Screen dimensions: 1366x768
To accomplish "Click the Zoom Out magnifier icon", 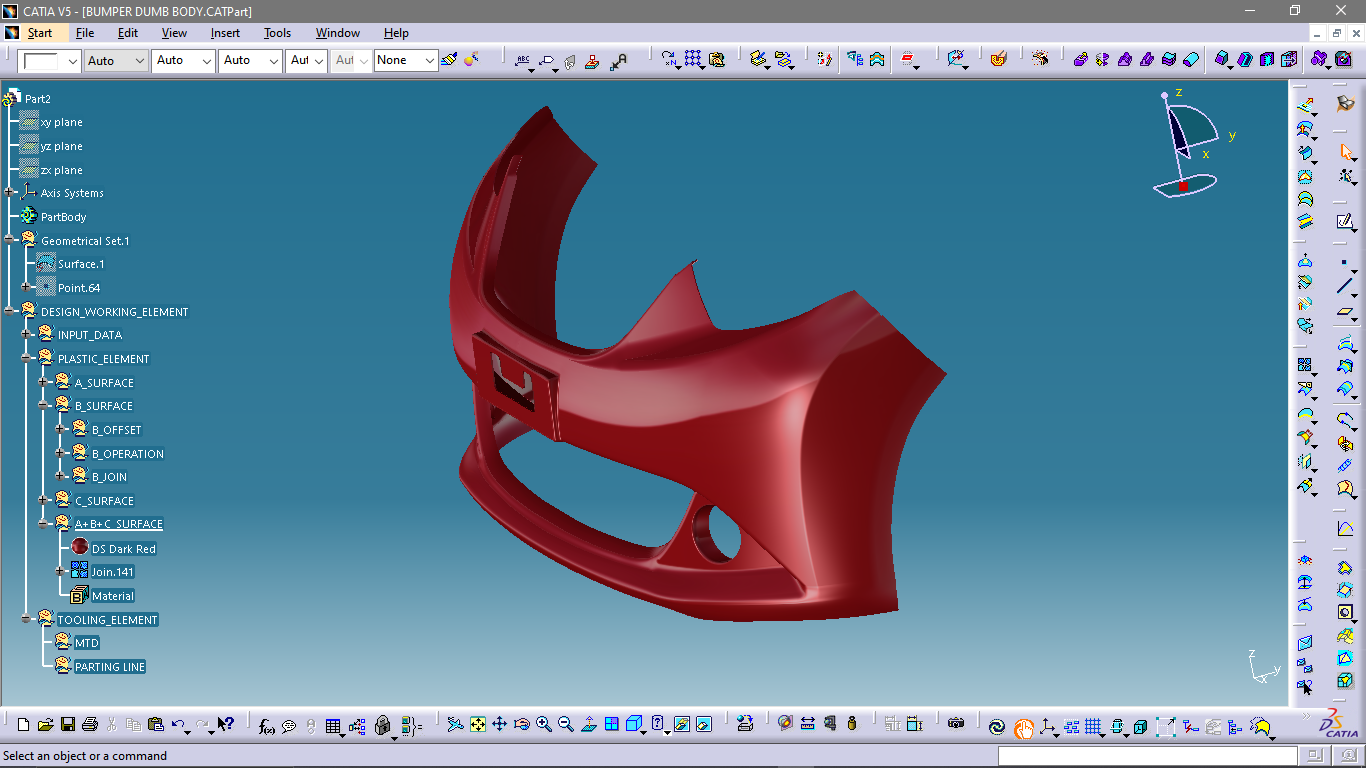I will [x=565, y=724].
